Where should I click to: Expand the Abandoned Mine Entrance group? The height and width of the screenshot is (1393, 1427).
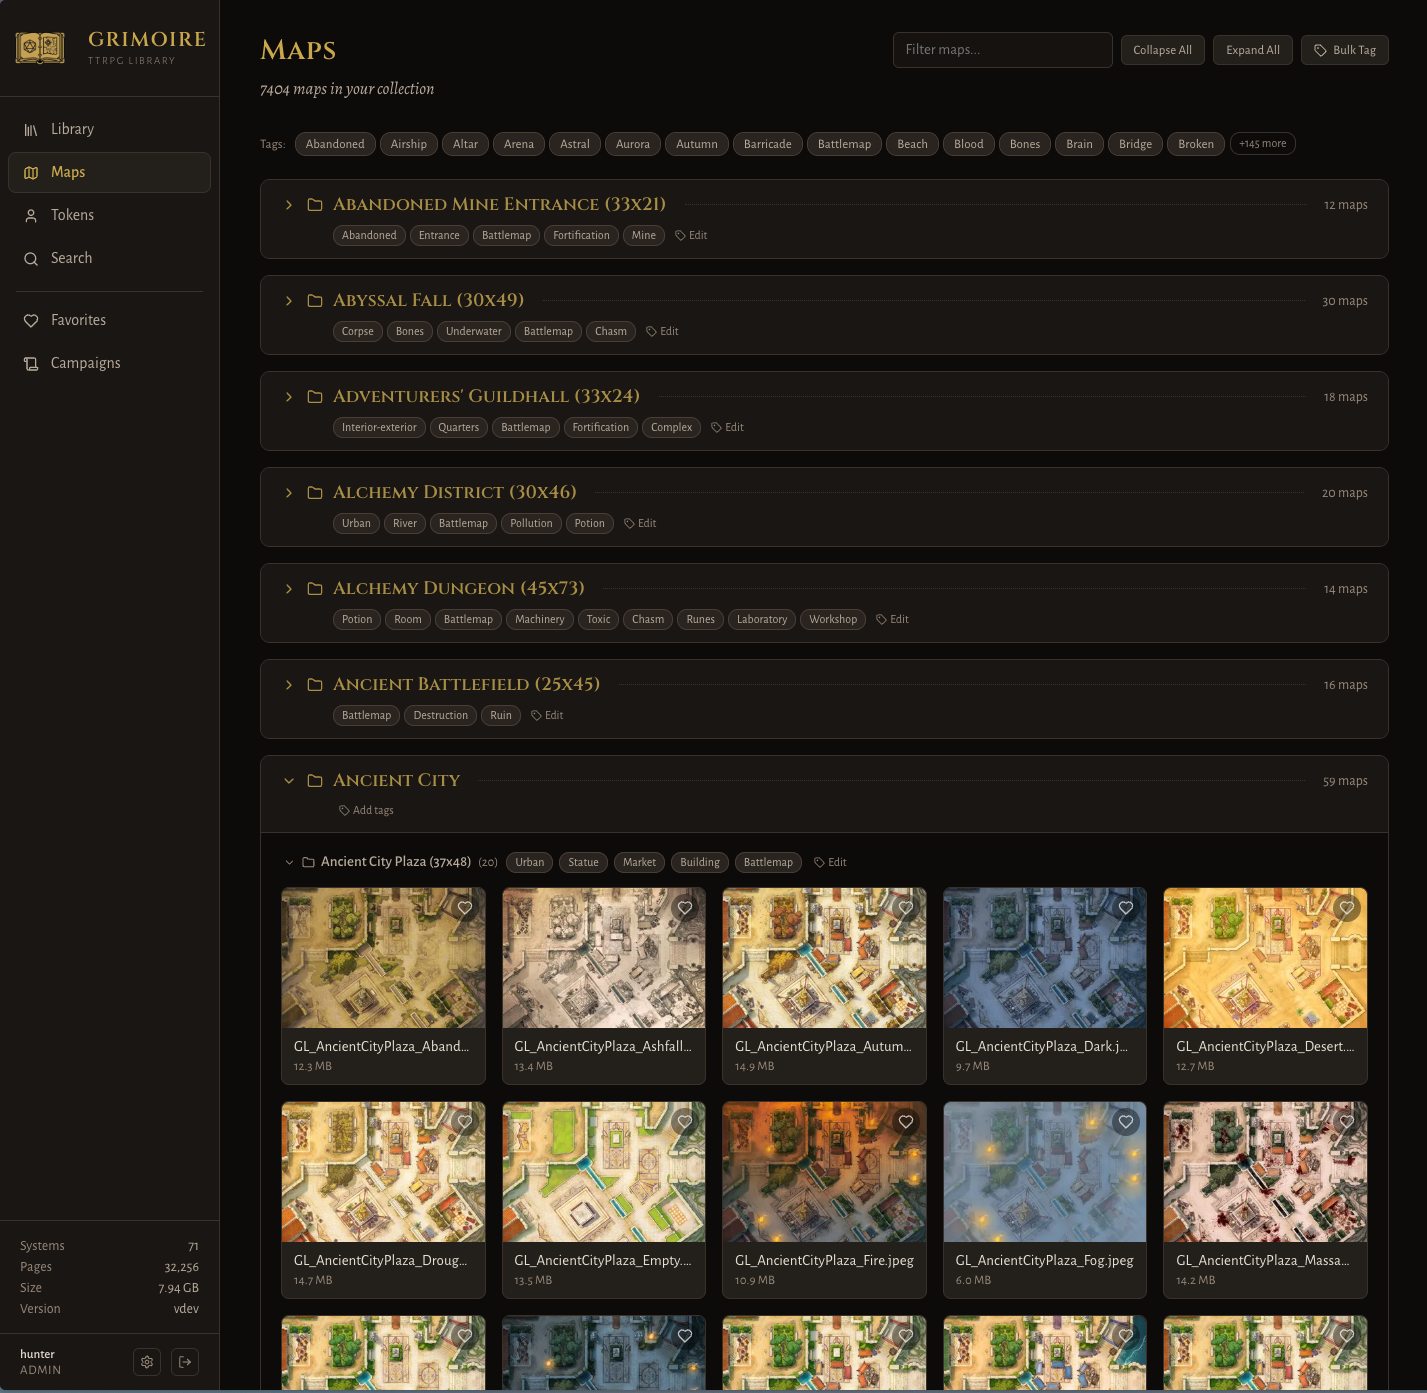pyautogui.click(x=289, y=205)
